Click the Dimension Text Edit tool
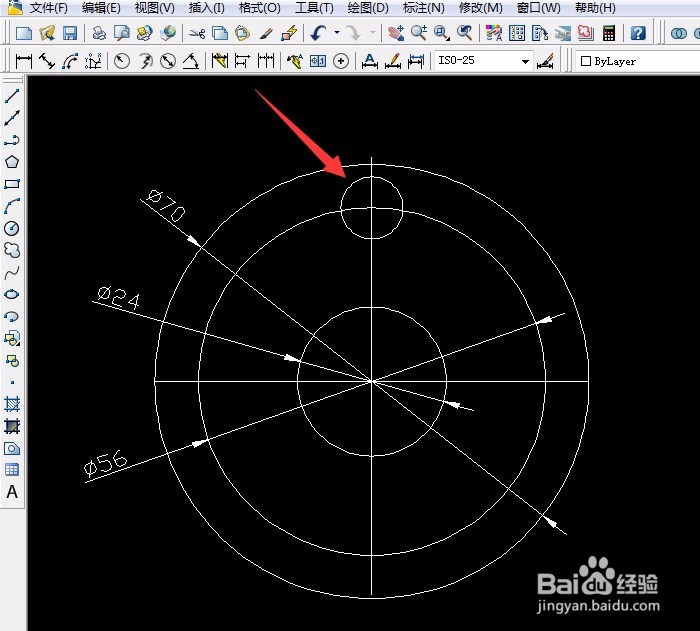Image resolution: width=700 pixels, height=631 pixels. (x=393, y=61)
